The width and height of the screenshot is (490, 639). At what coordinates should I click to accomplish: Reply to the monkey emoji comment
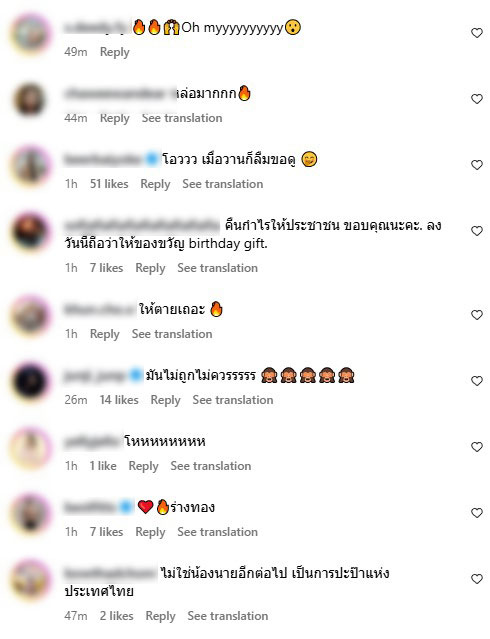click(166, 400)
